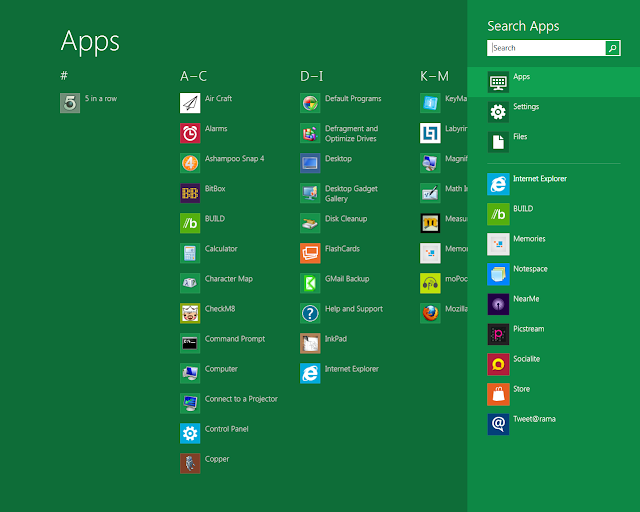Click the Connect to a Projector label
This screenshot has height=512, width=640.
click(x=241, y=399)
